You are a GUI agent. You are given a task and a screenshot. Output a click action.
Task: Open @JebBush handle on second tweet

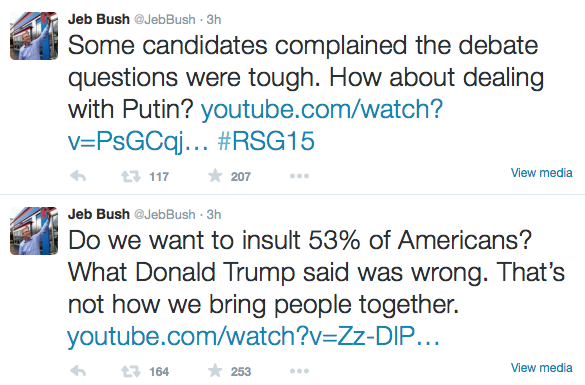[164, 215]
